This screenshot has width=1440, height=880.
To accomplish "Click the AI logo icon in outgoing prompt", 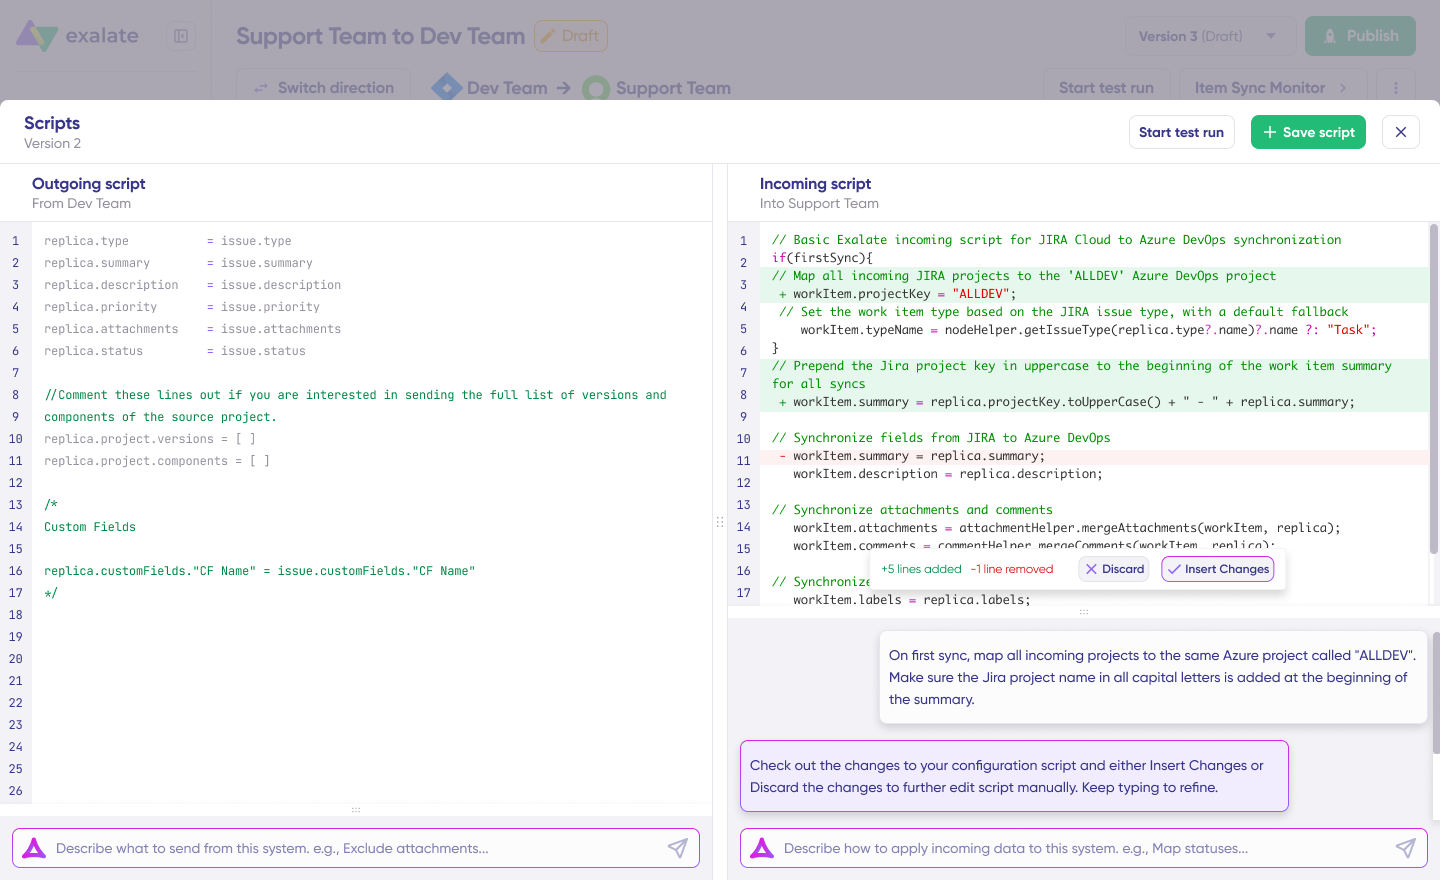I will coord(34,848).
